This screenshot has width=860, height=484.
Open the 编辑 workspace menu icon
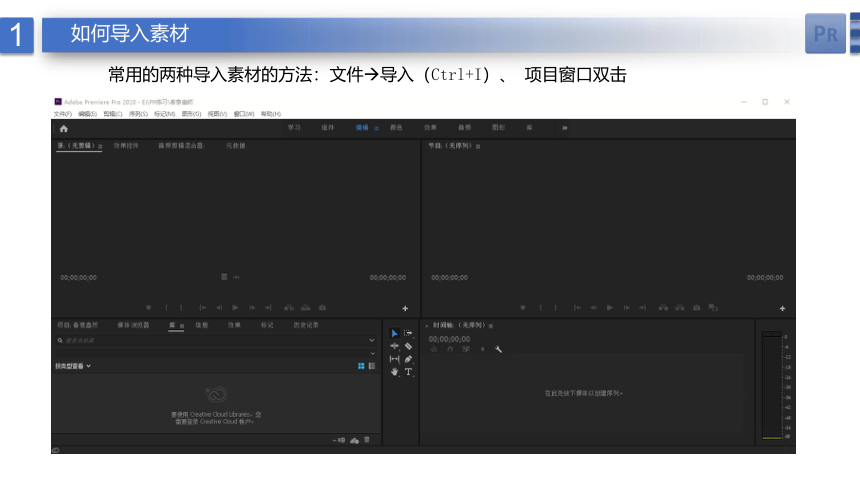coord(376,128)
